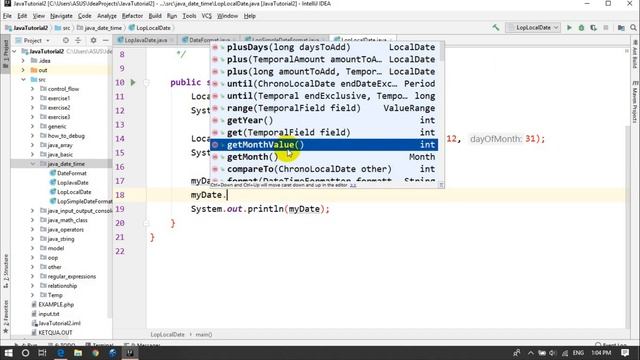Collapse the src folder
The image size is (640, 360).
(23, 79)
